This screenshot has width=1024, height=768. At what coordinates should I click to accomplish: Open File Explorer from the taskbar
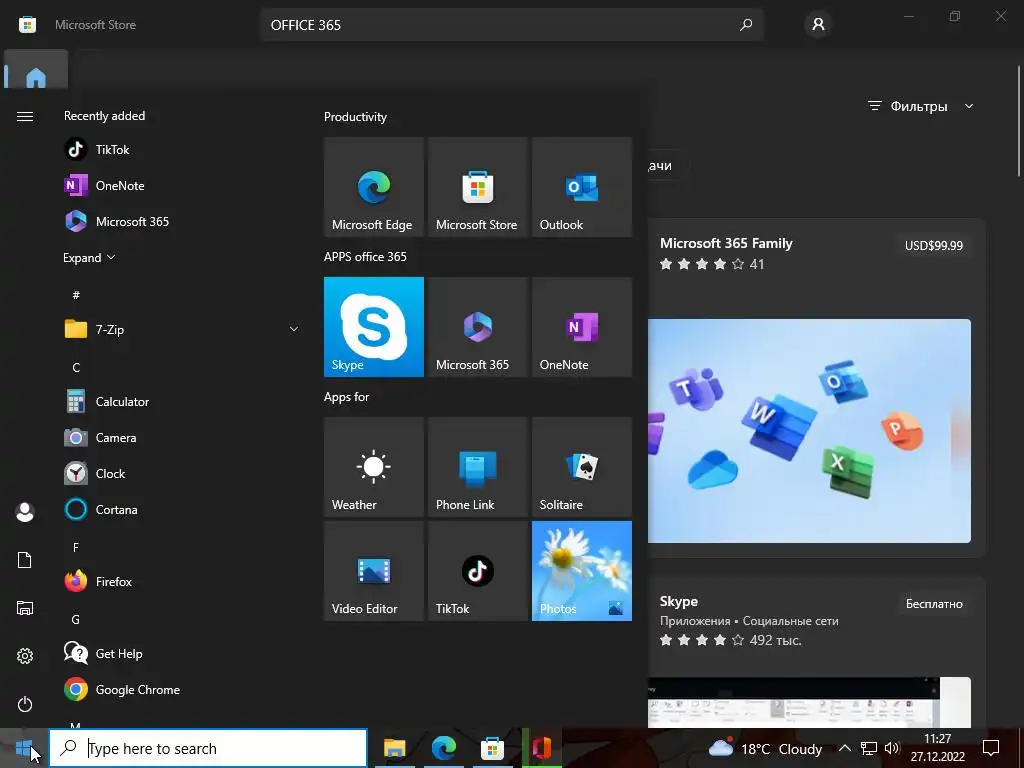tap(394, 748)
